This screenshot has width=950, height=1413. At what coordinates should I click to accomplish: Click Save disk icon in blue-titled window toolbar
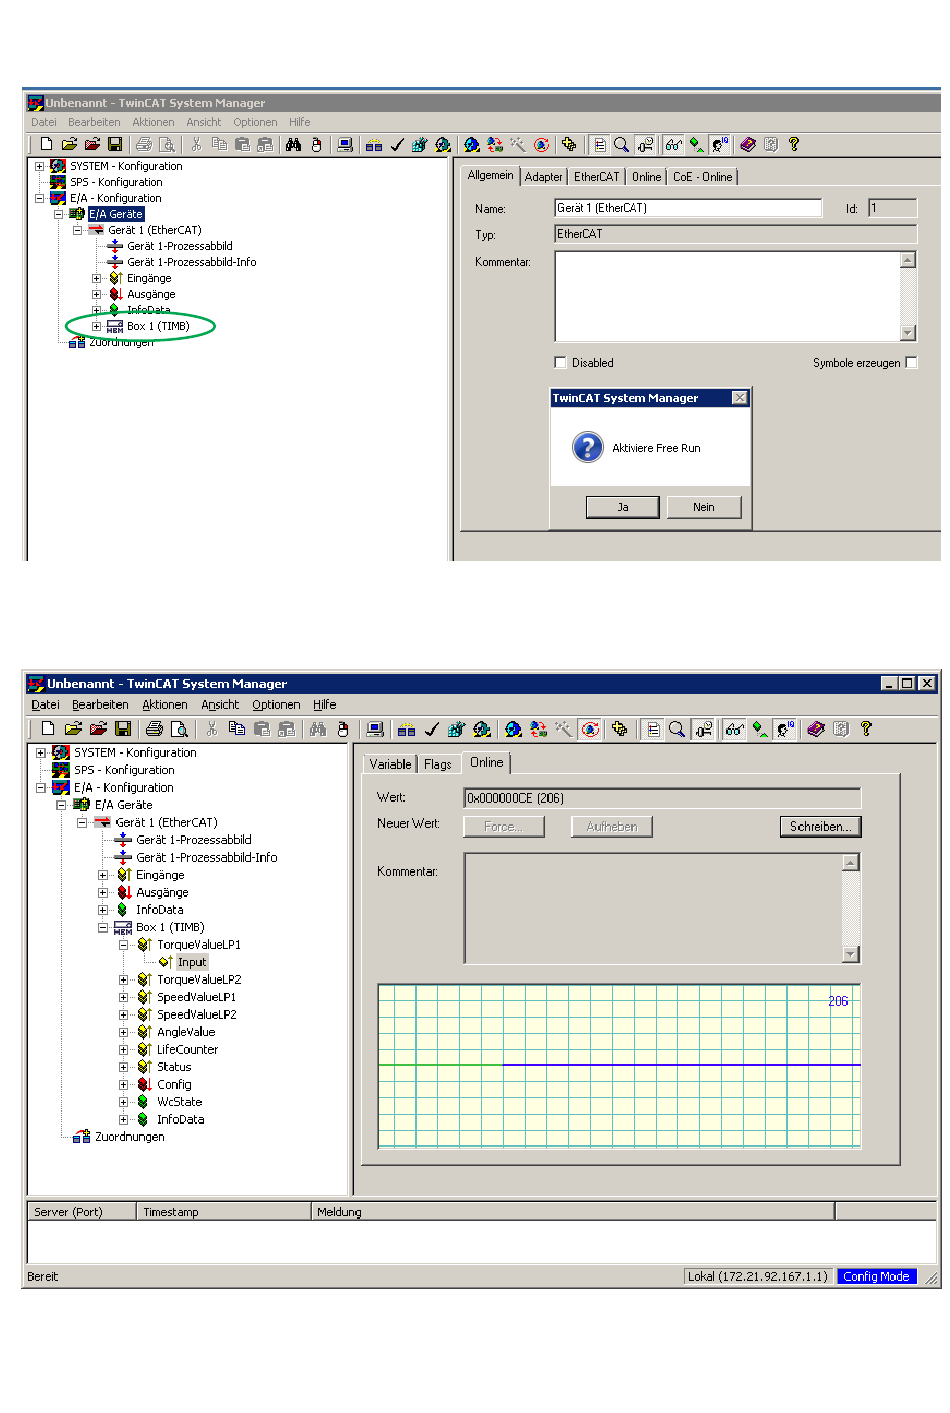click(x=123, y=729)
